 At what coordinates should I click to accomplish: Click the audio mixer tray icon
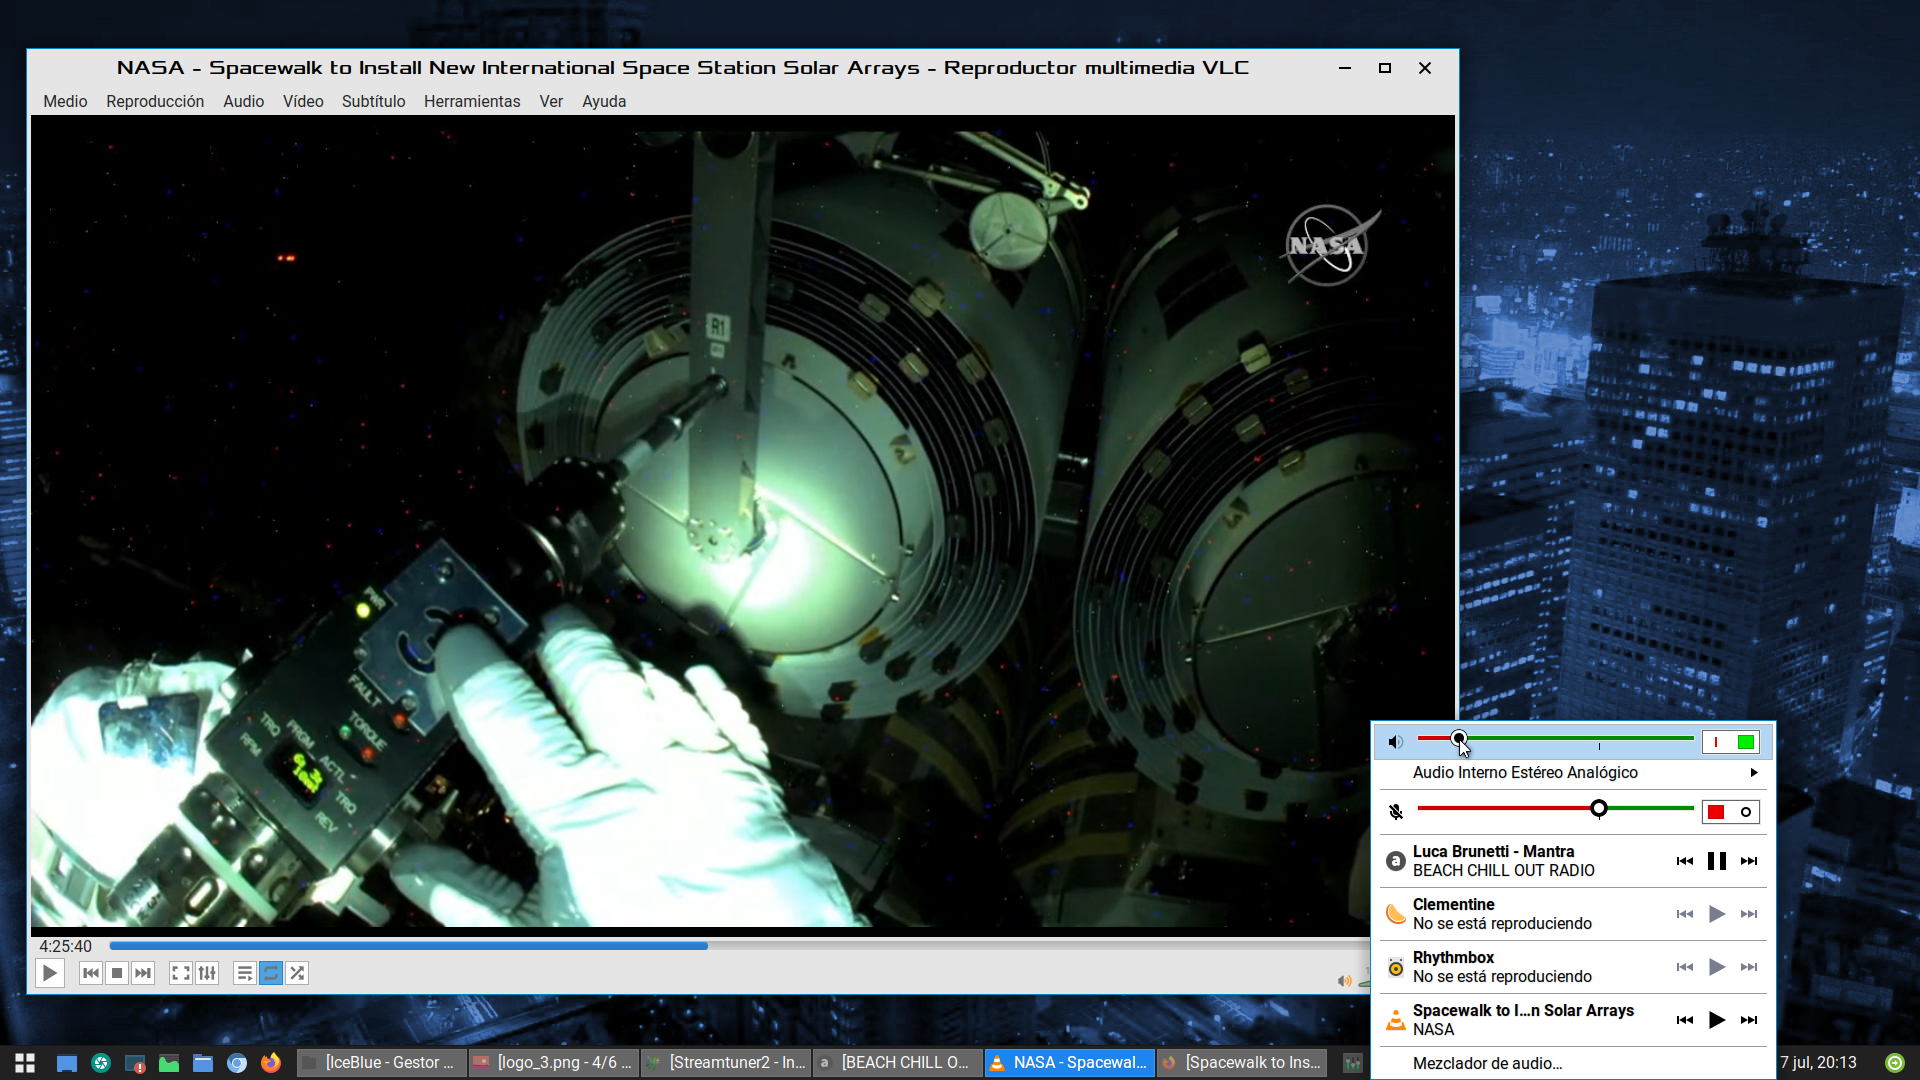pos(1353,1063)
